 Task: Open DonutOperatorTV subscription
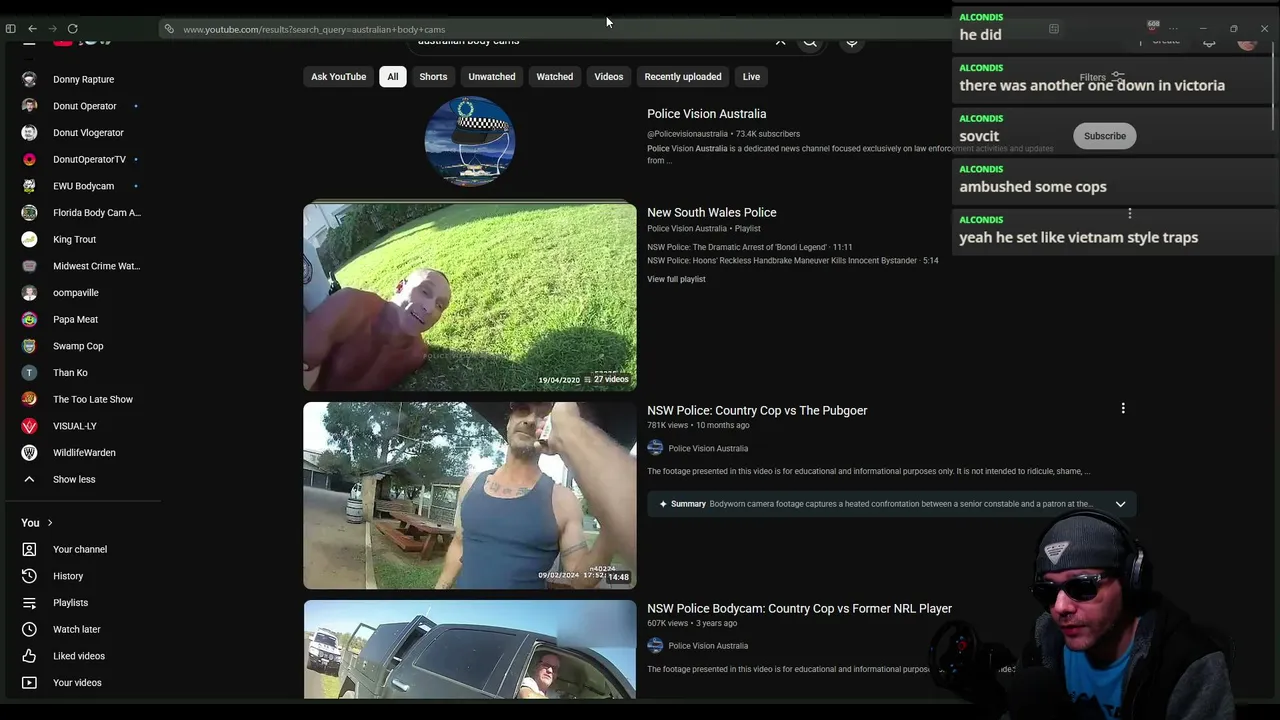point(89,159)
